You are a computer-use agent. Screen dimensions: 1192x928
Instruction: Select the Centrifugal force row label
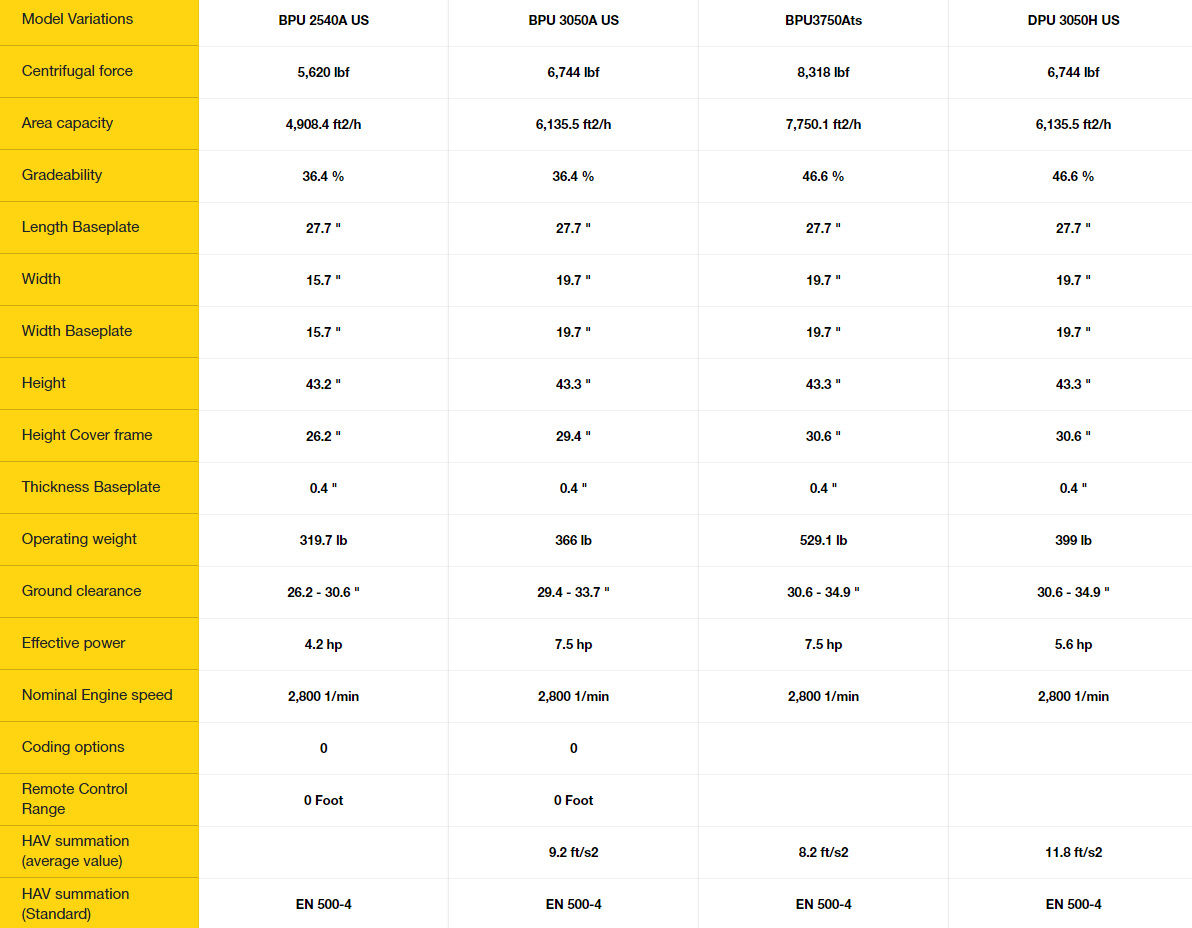coord(77,71)
